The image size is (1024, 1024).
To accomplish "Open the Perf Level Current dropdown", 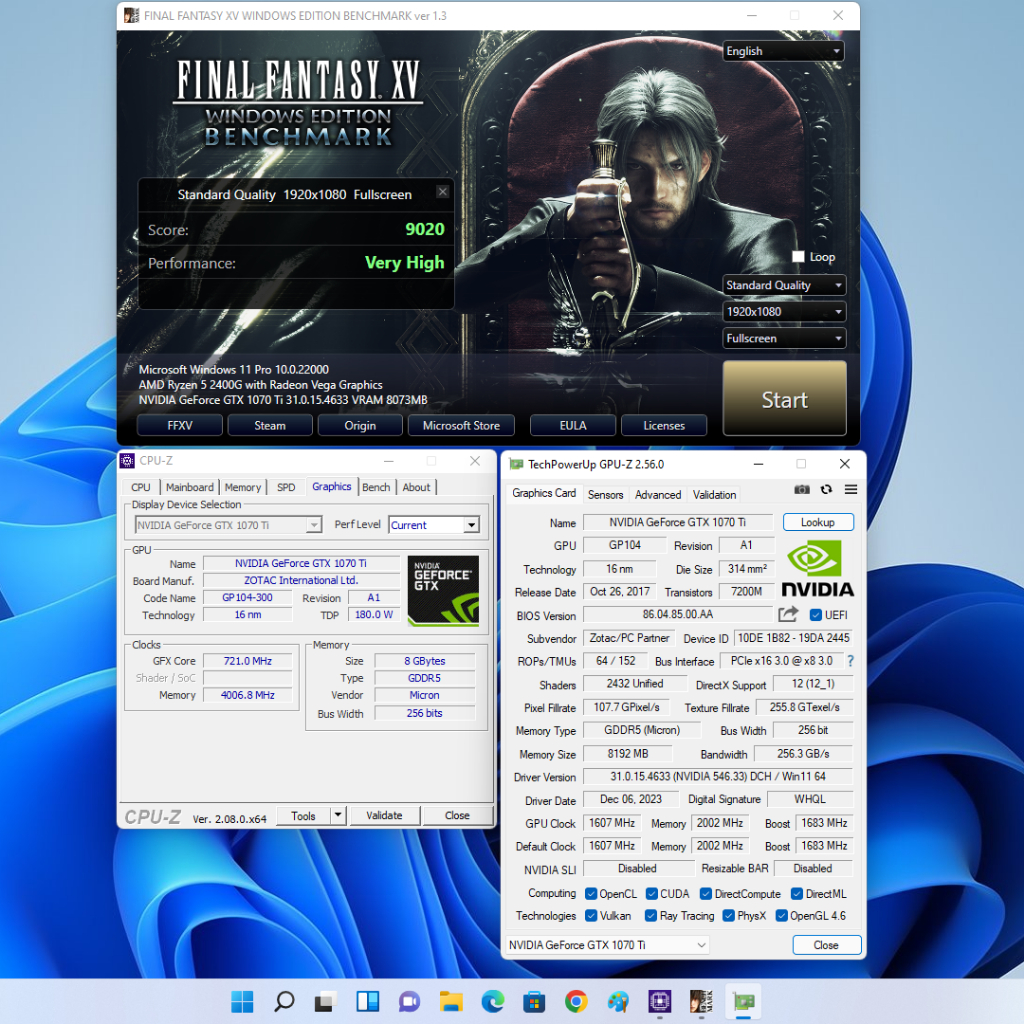I will coord(434,525).
